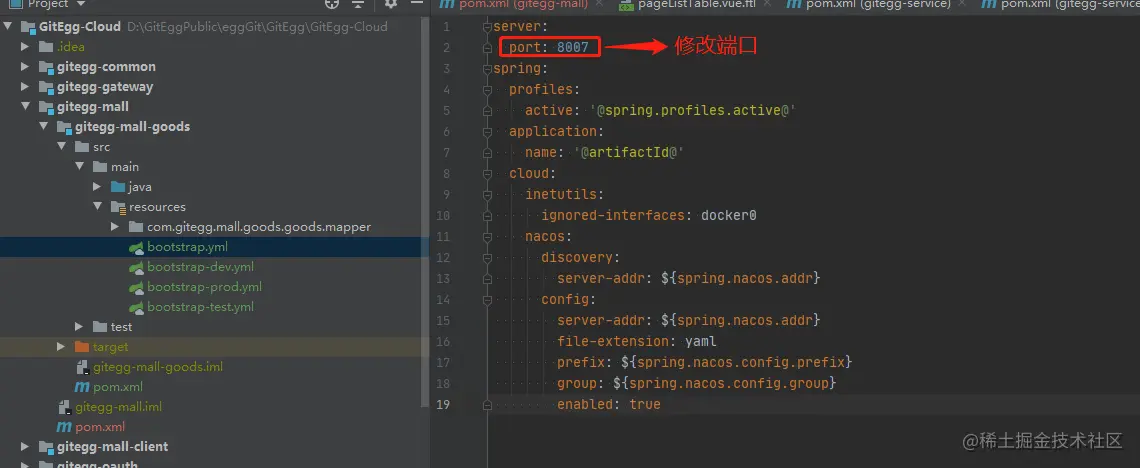Open bootstrap-test.yml file
This screenshot has width=1140, height=468.
coord(200,307)
